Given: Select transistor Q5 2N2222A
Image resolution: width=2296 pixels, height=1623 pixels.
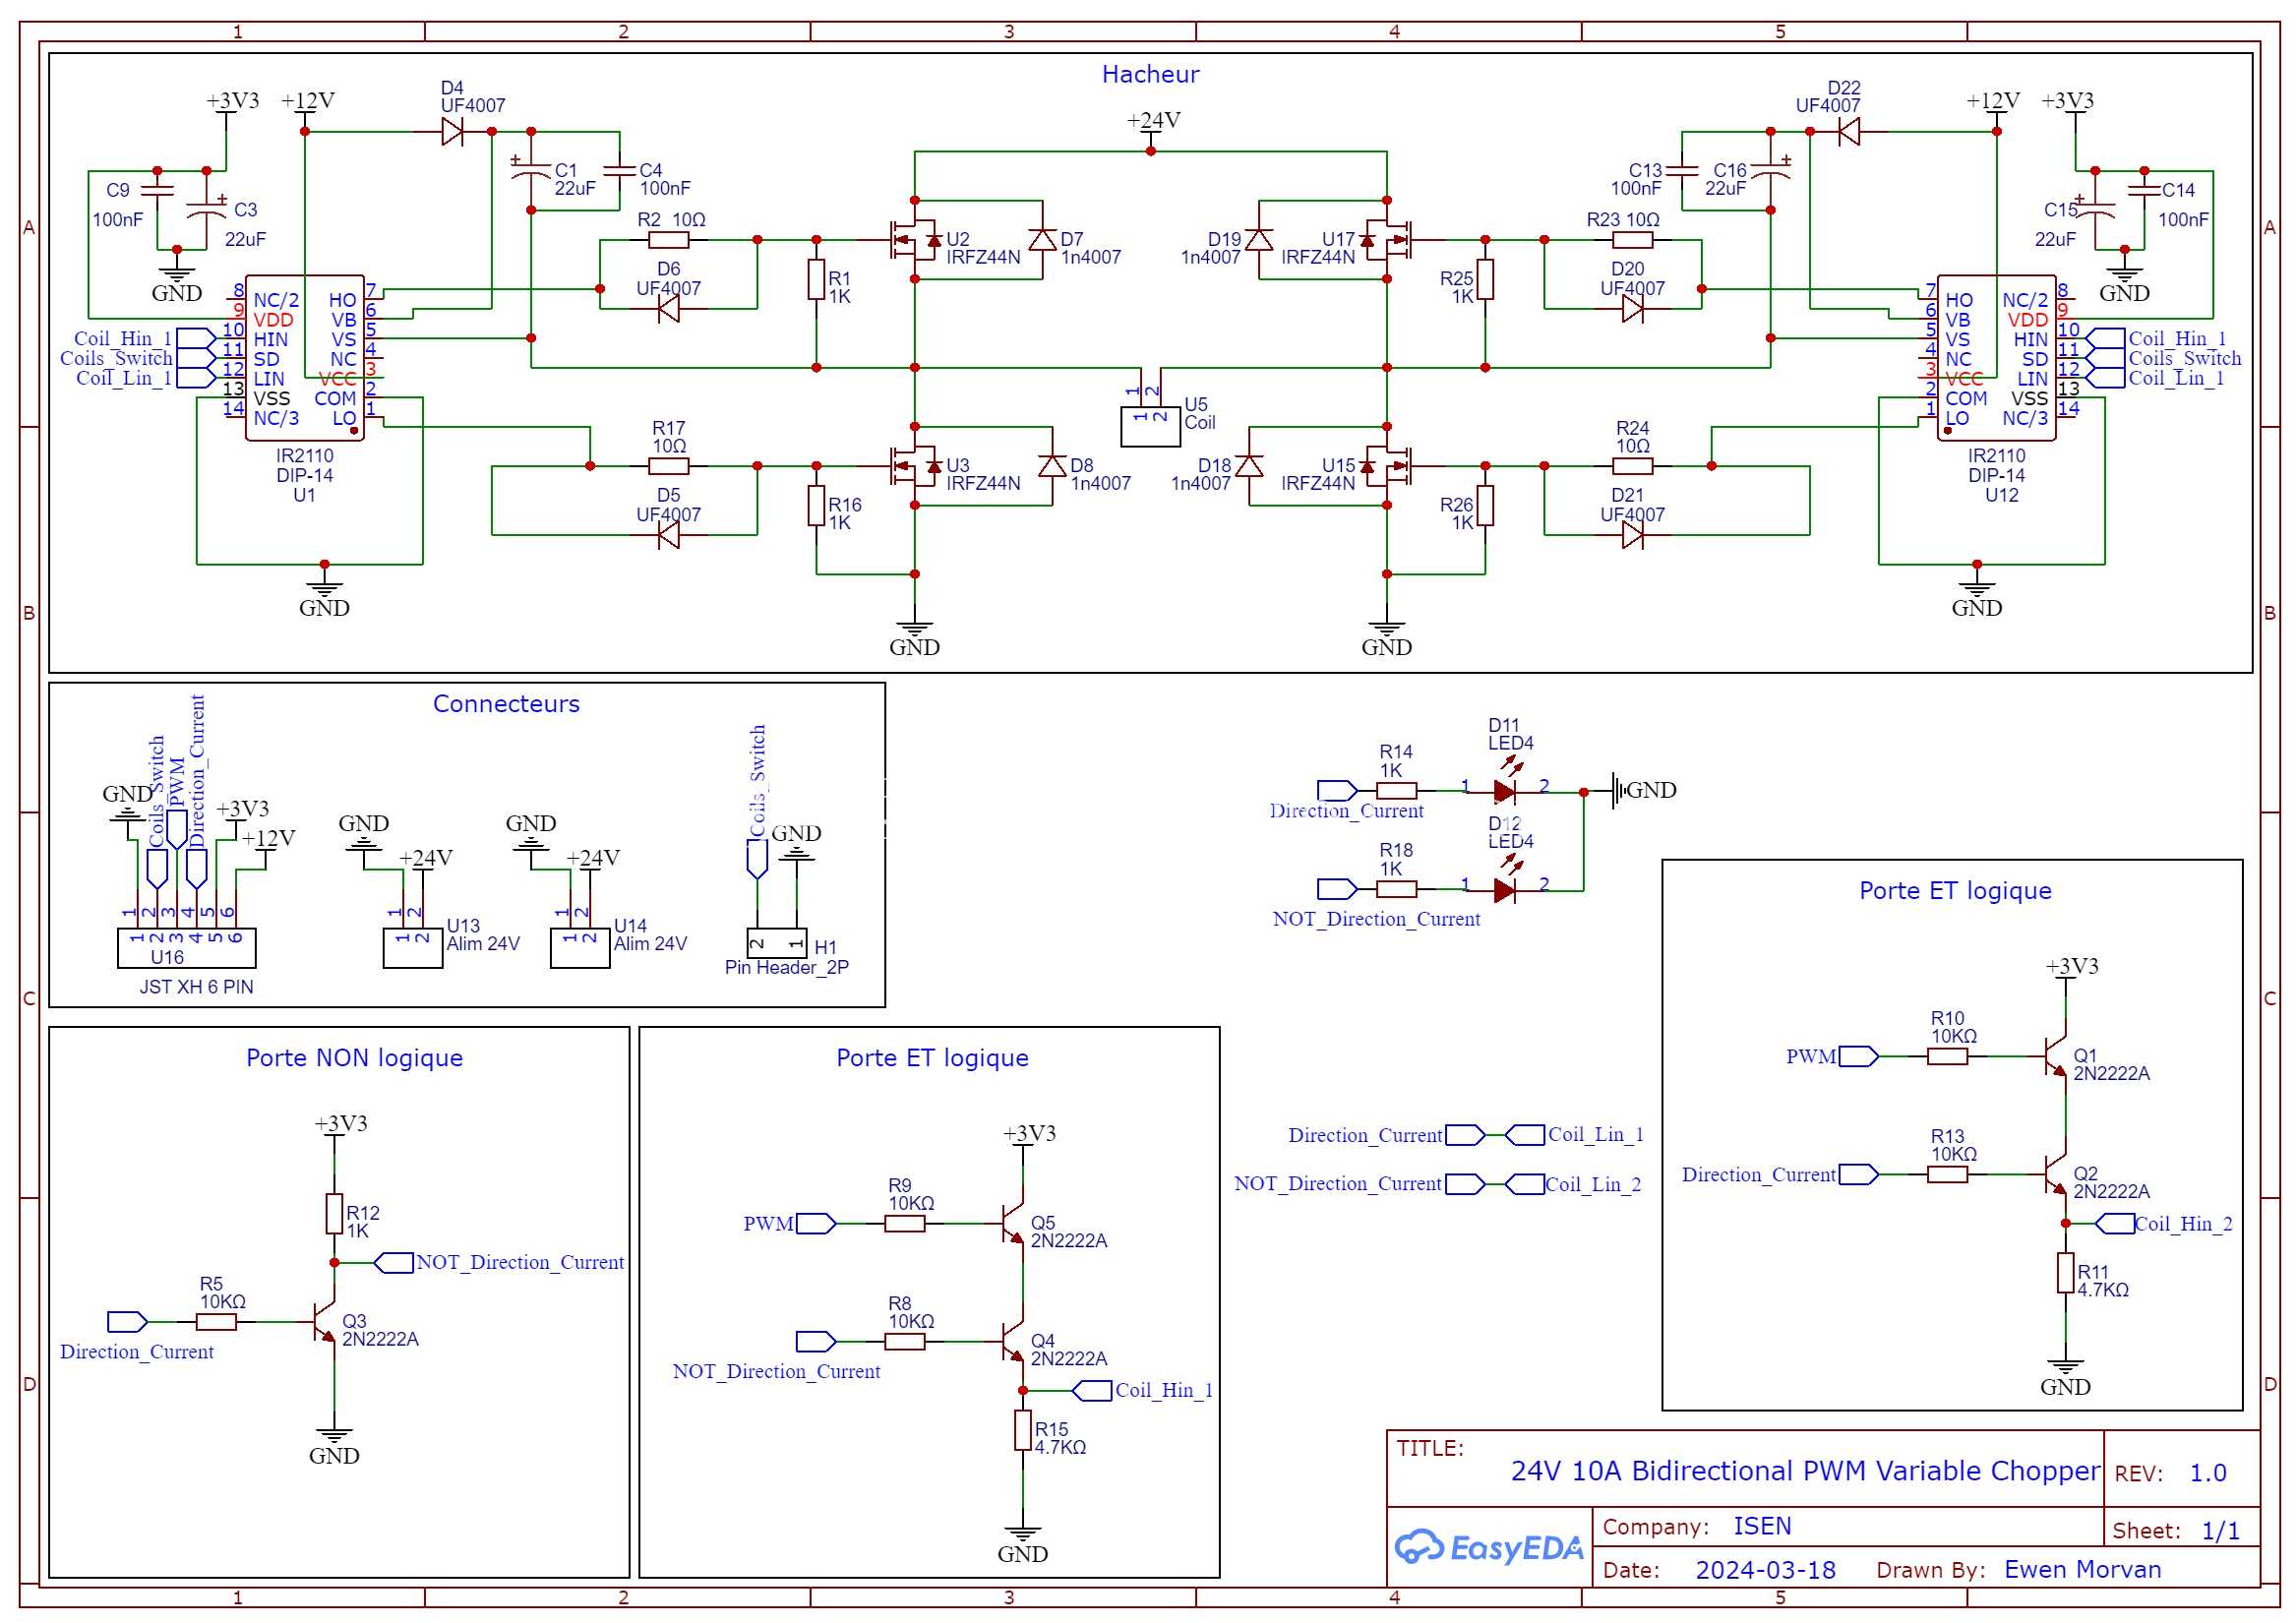Looking at the screenshot, I should [1013, 1223].
